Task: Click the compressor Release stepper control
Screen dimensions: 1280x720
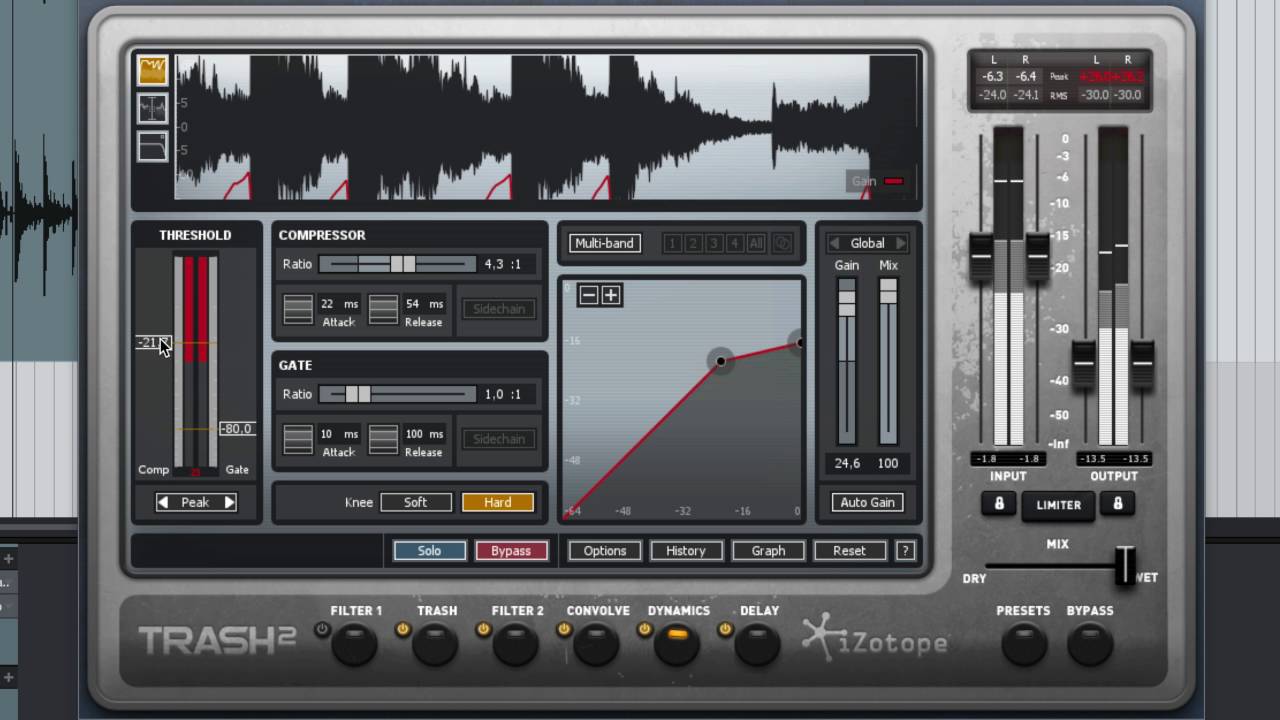Action: [x=383, y=309]
